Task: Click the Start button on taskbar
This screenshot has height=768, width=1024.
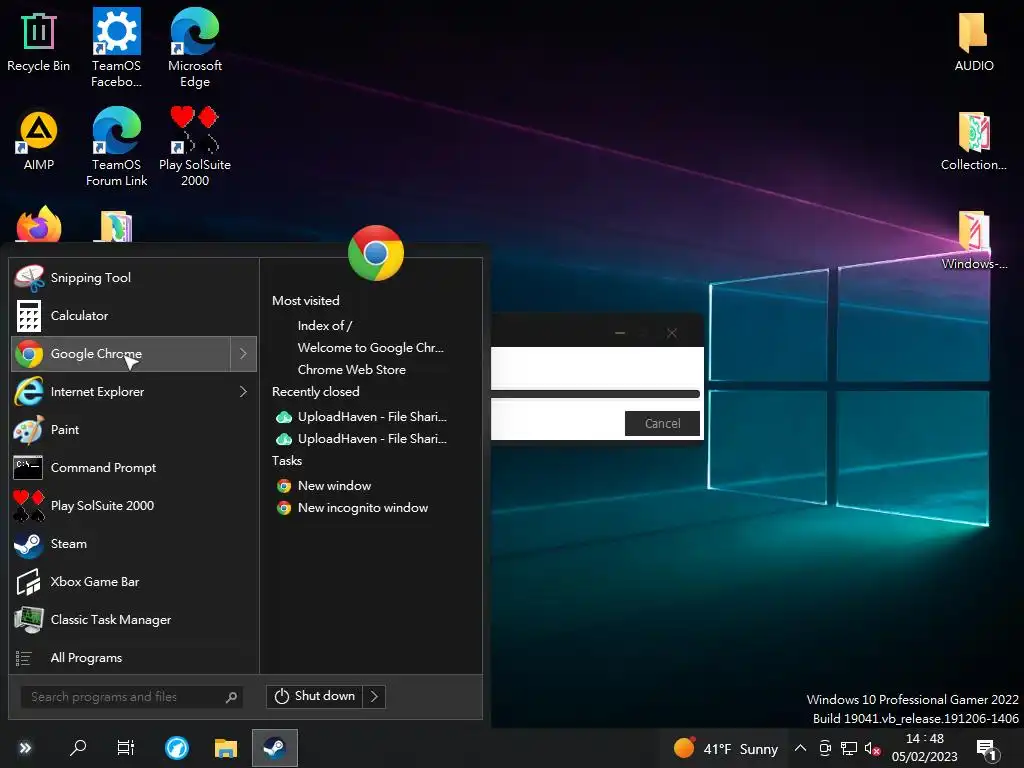Action: [25, 748]
